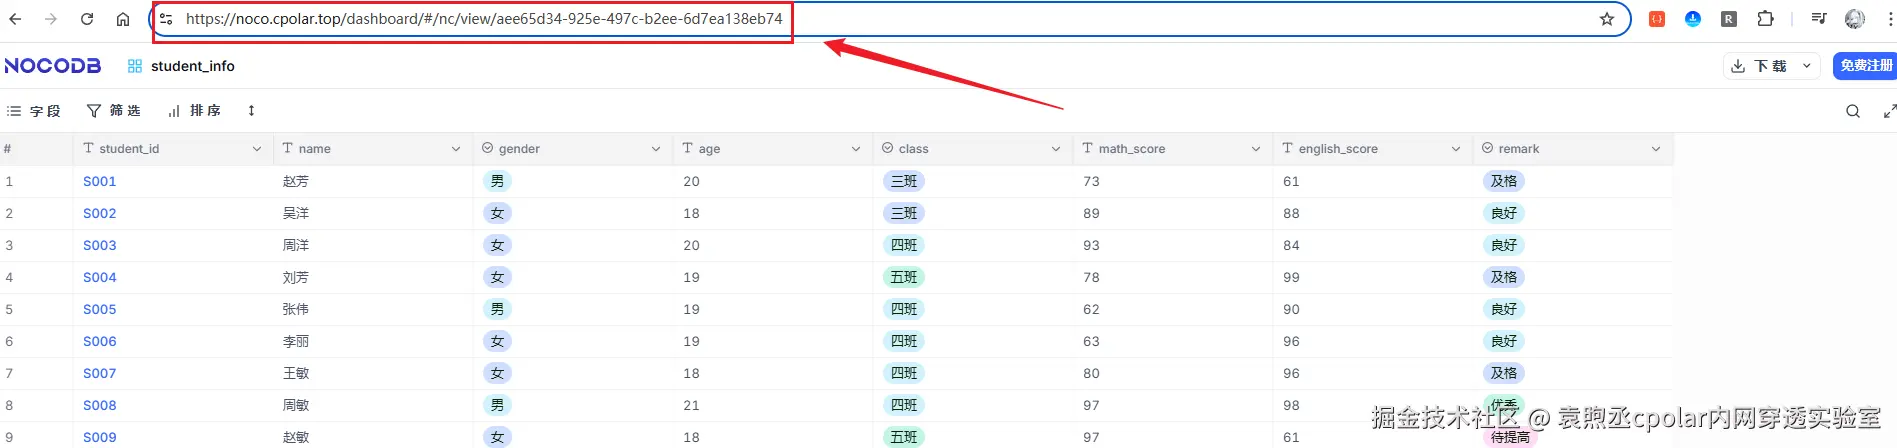1897x448 pixels.
Task: Open the 筛选 filter menu
Action: click(x=113, y=111)
